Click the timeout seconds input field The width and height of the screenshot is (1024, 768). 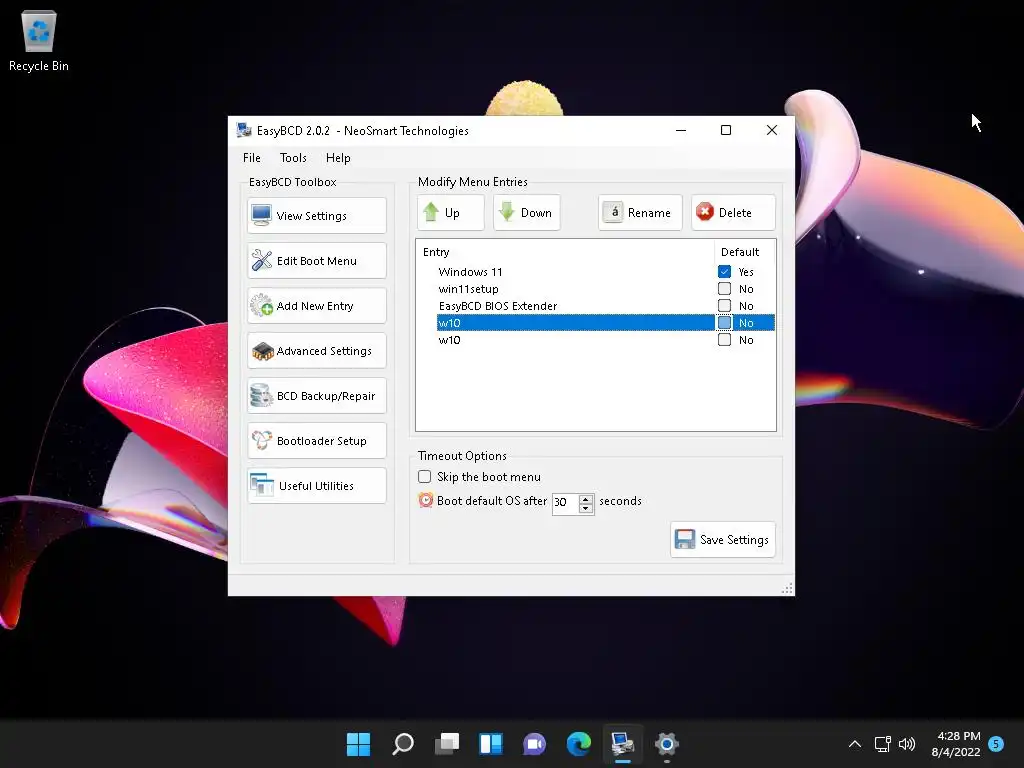pyautogui.click(x=566, y=502)
